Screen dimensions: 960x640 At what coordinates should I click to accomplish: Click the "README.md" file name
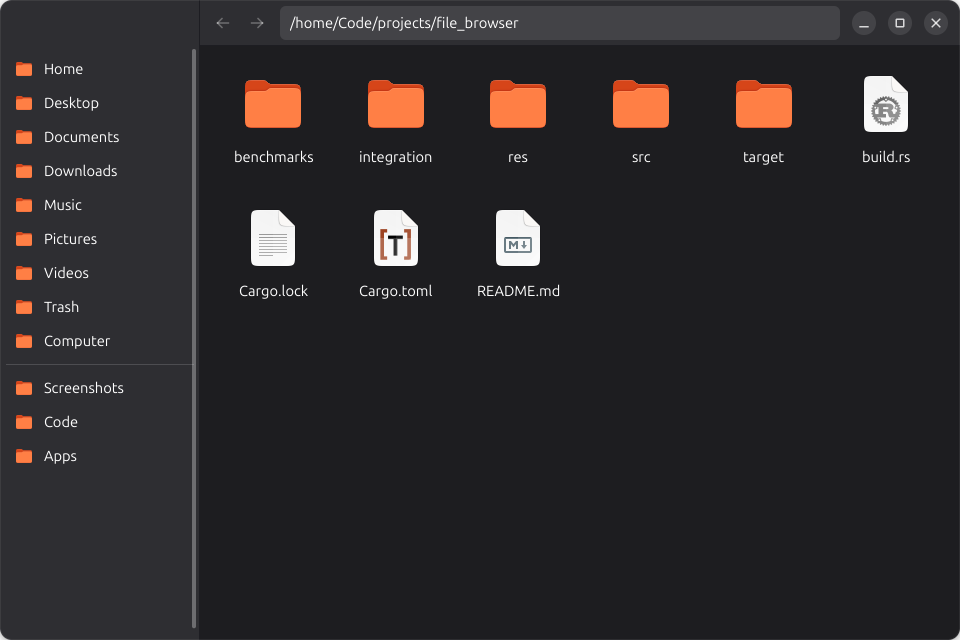click(x=518, y=291)
